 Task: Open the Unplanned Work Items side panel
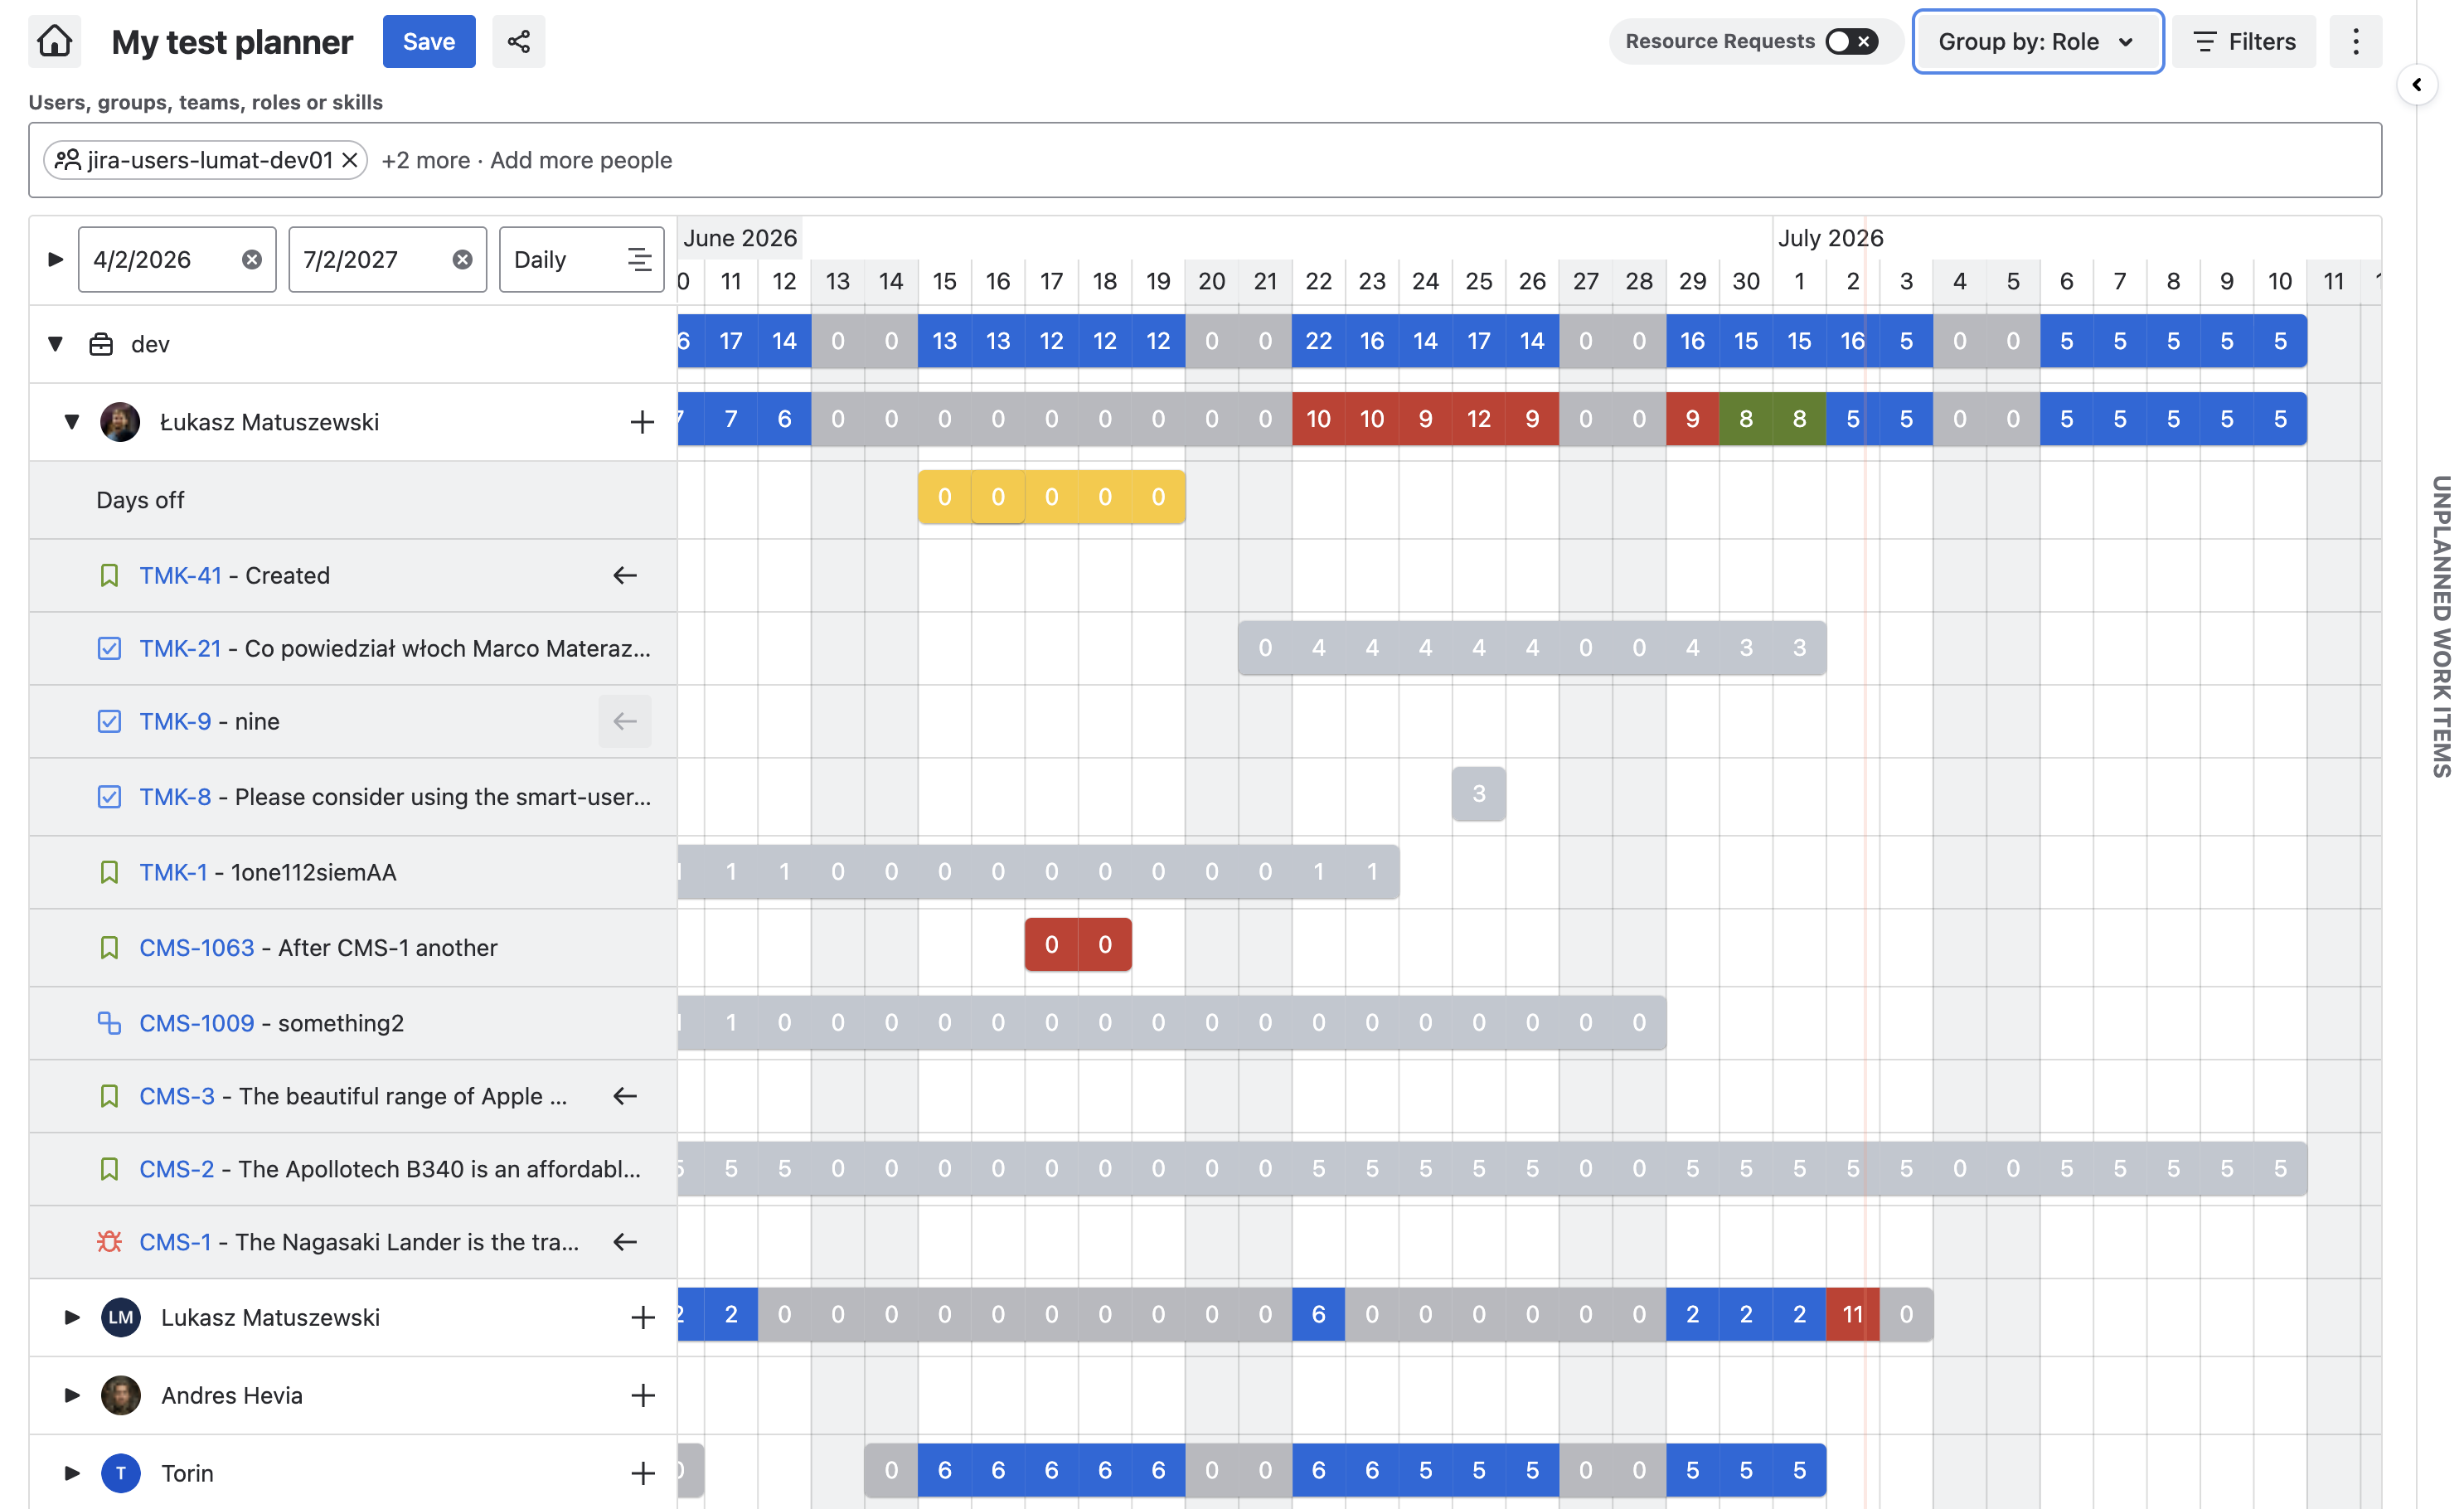[x=2441, y=627]
